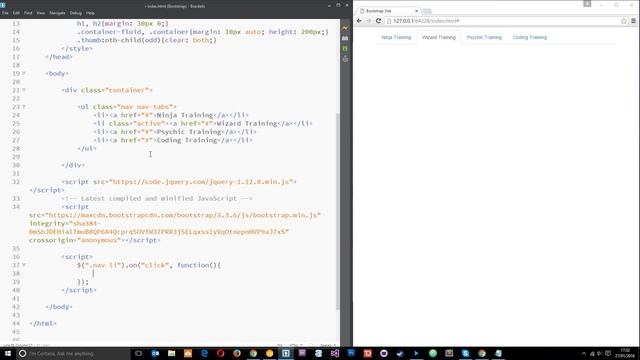Click line number 42 in the gutter
The width and height of the screenshot is (640, 360).
click(x=16, y=307)
